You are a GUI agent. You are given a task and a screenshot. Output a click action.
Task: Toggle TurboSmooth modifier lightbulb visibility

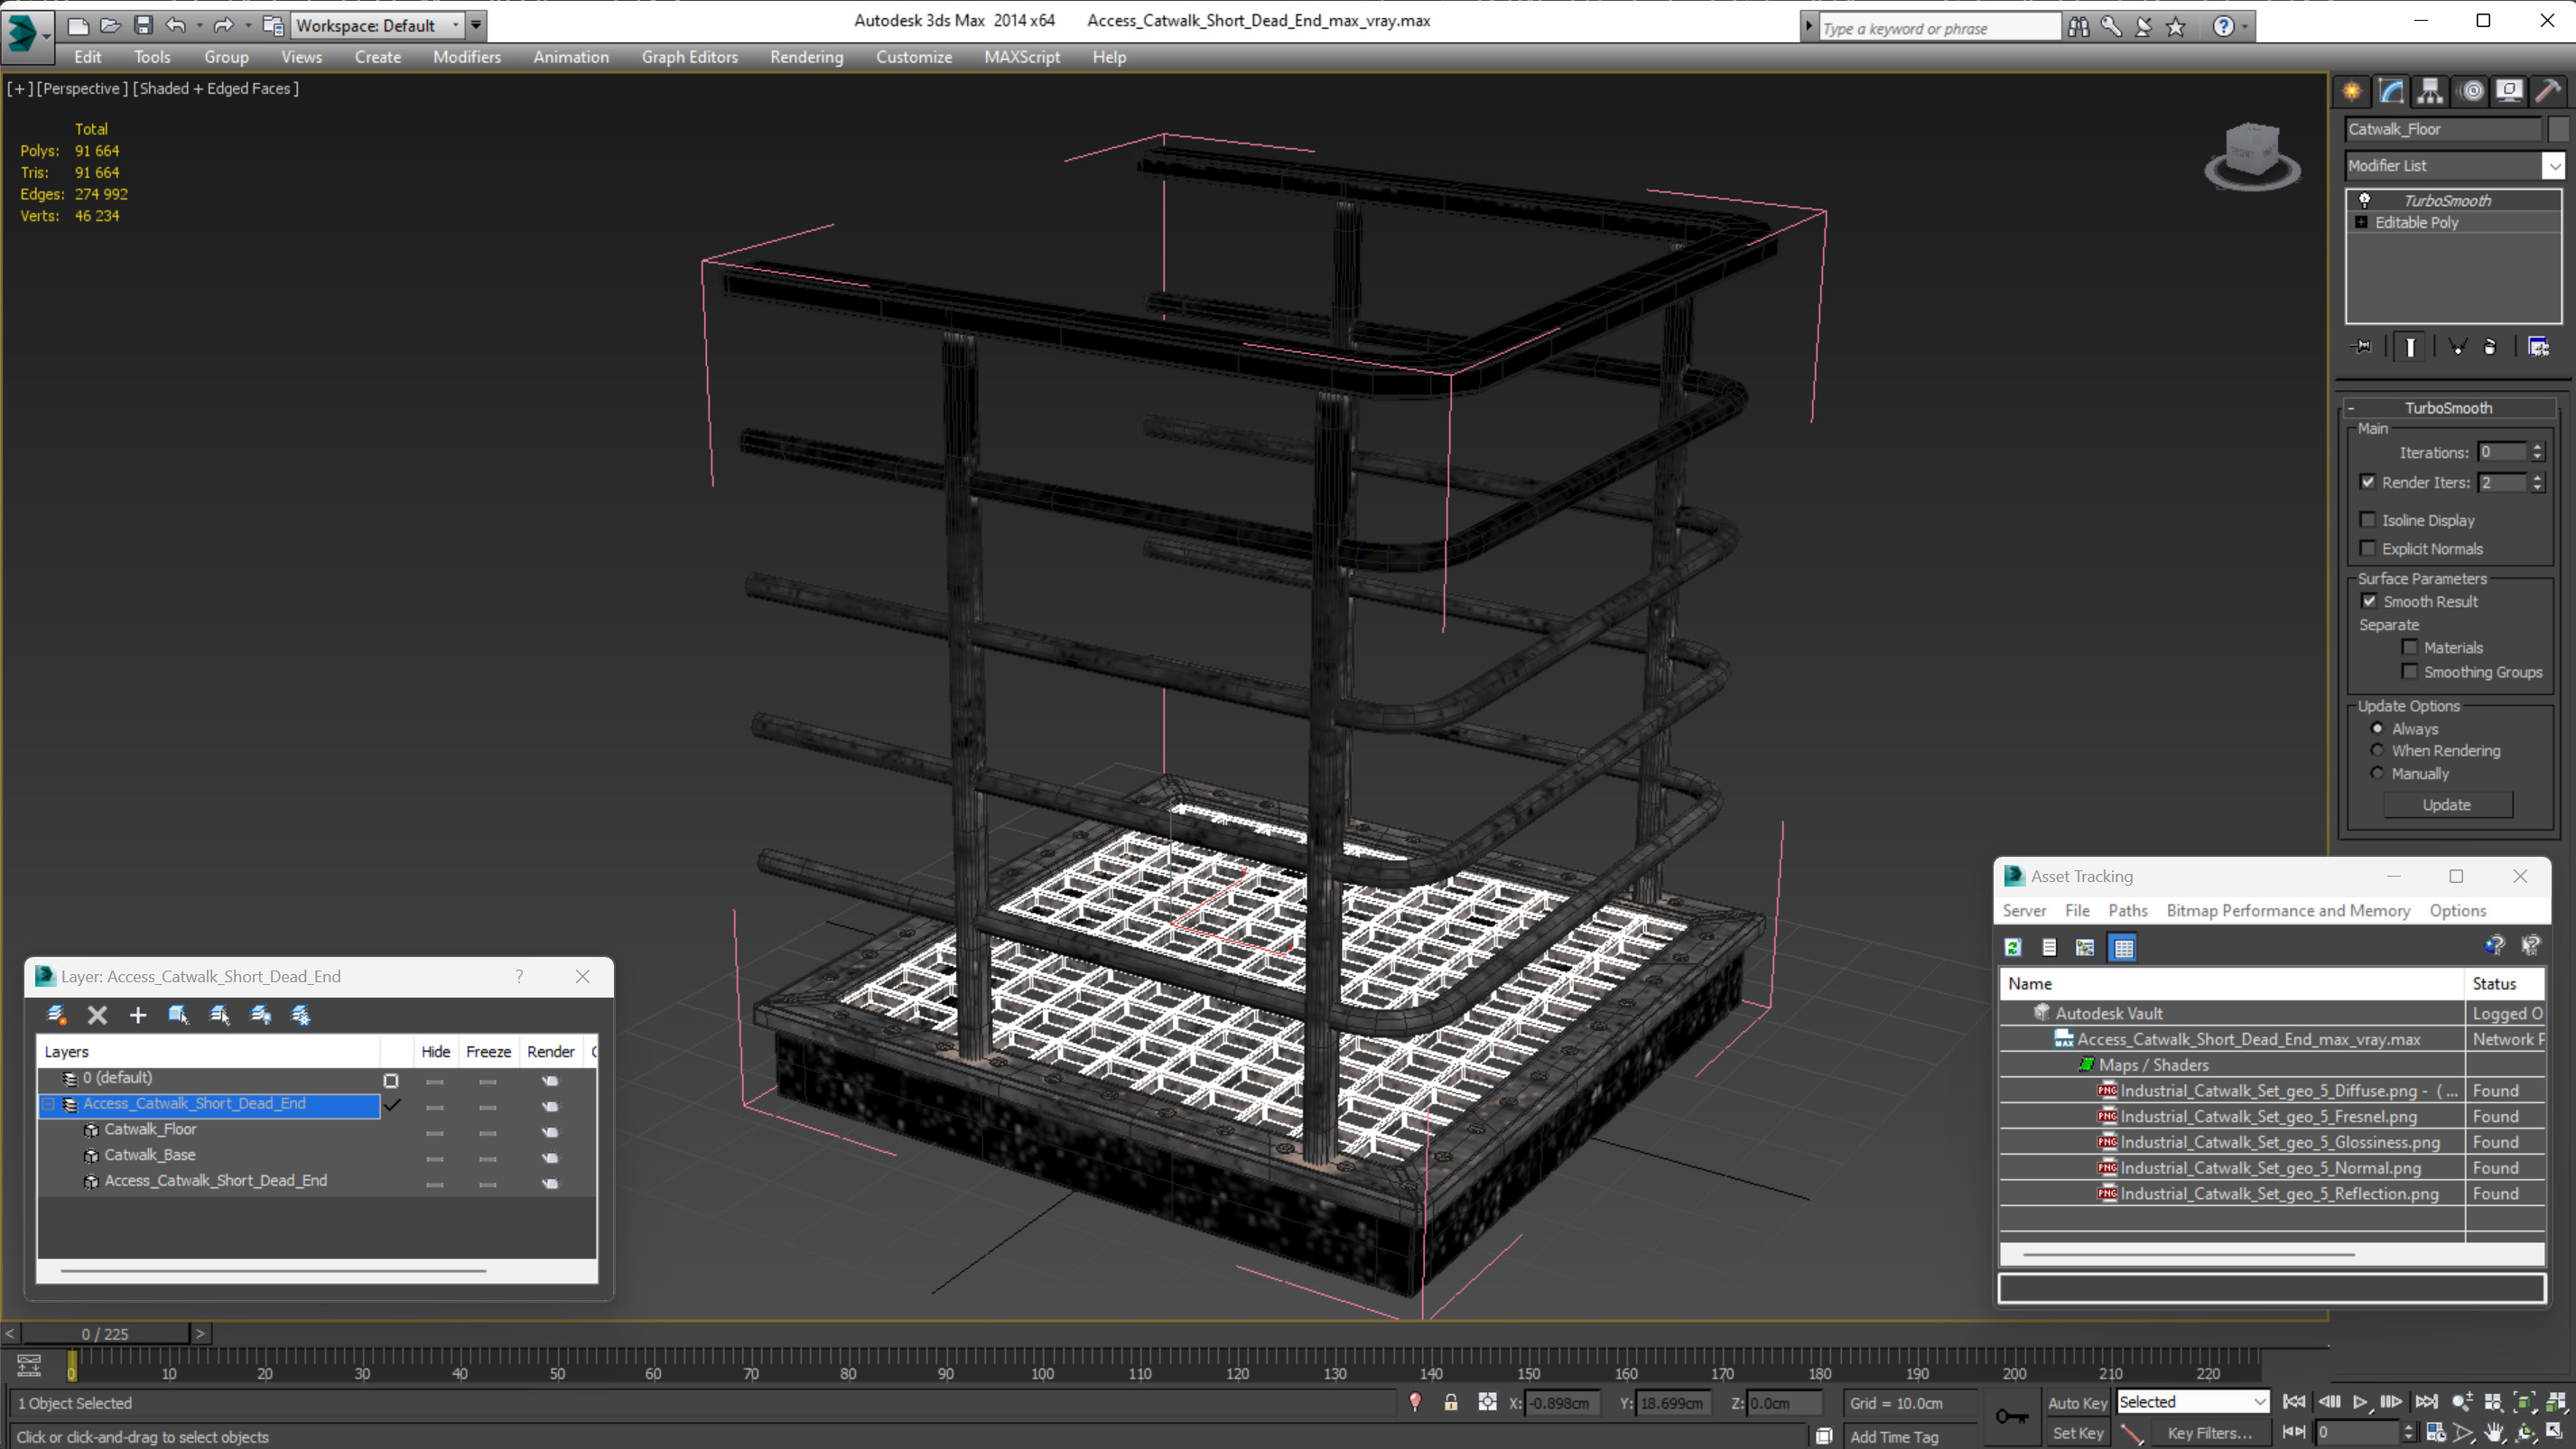click(x=2365, y=200)
